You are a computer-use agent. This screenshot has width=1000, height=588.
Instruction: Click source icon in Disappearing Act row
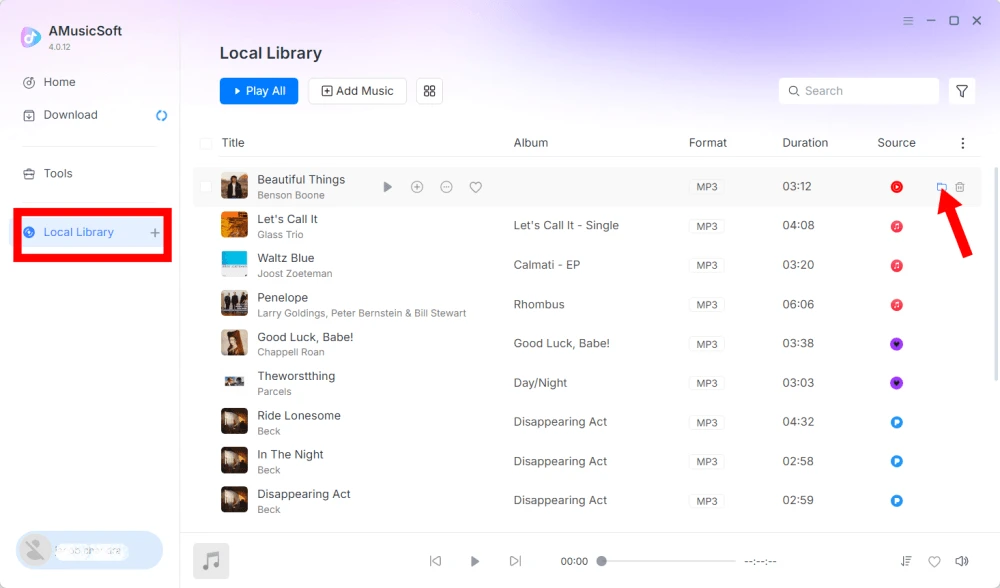click(x=897, y=501)
